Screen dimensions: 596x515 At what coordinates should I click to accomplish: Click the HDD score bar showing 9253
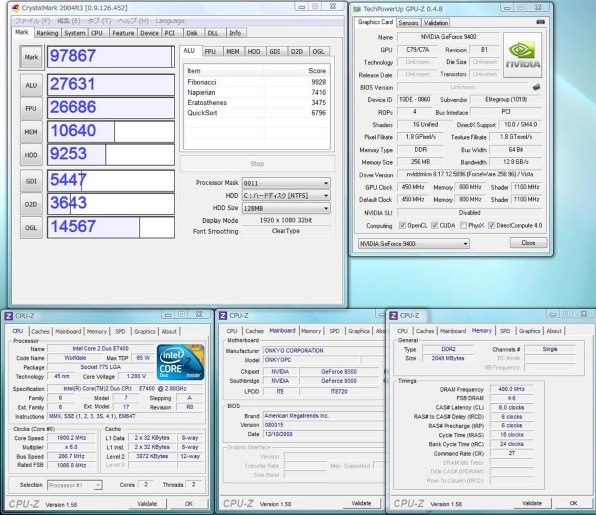coord(111,155)
